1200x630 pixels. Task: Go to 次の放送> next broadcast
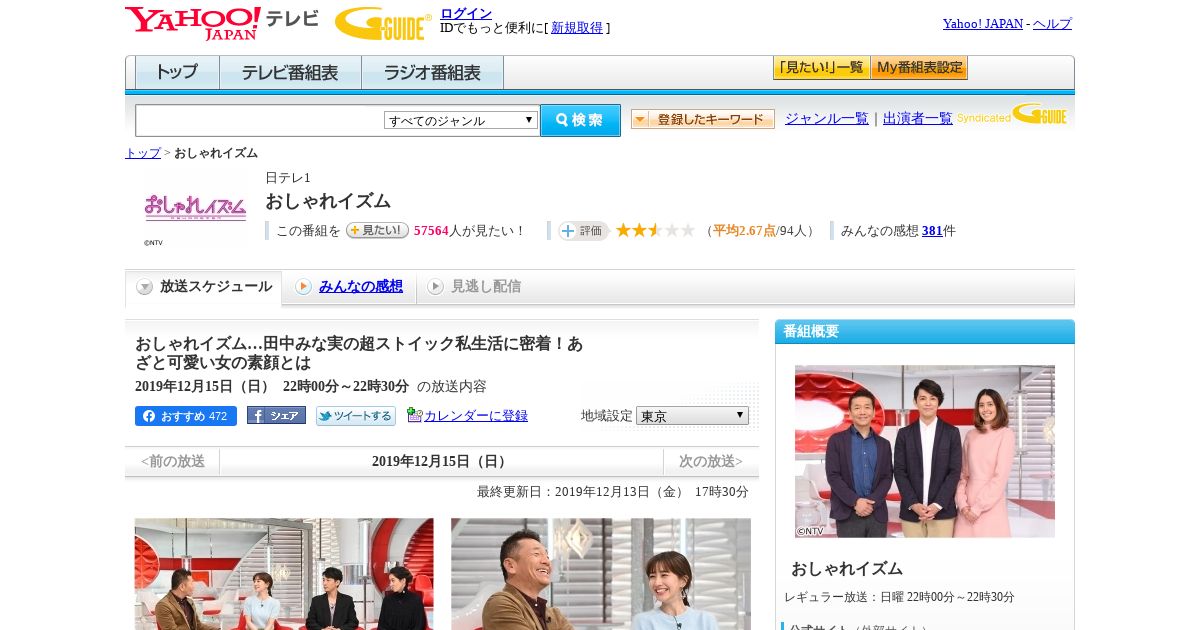pyautogui.click(x=711, y=462)
